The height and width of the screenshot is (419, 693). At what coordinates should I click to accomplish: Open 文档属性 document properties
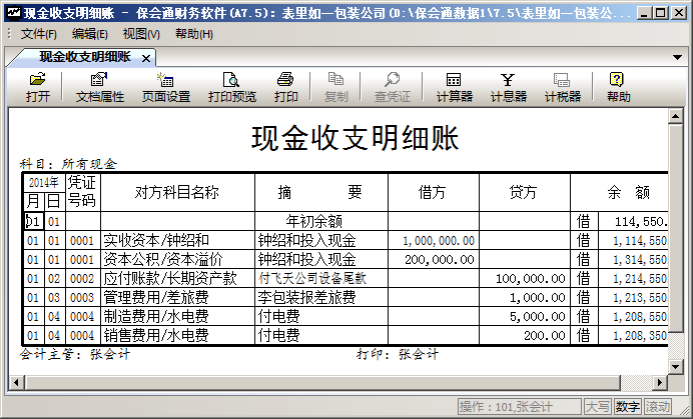pyautogui.click(x=99, y=88)
